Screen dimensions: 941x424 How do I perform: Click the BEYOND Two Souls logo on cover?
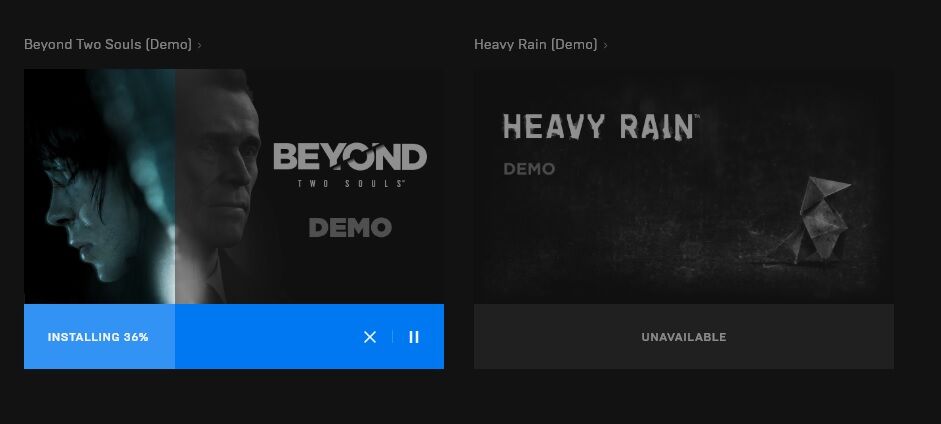(350, 165)
